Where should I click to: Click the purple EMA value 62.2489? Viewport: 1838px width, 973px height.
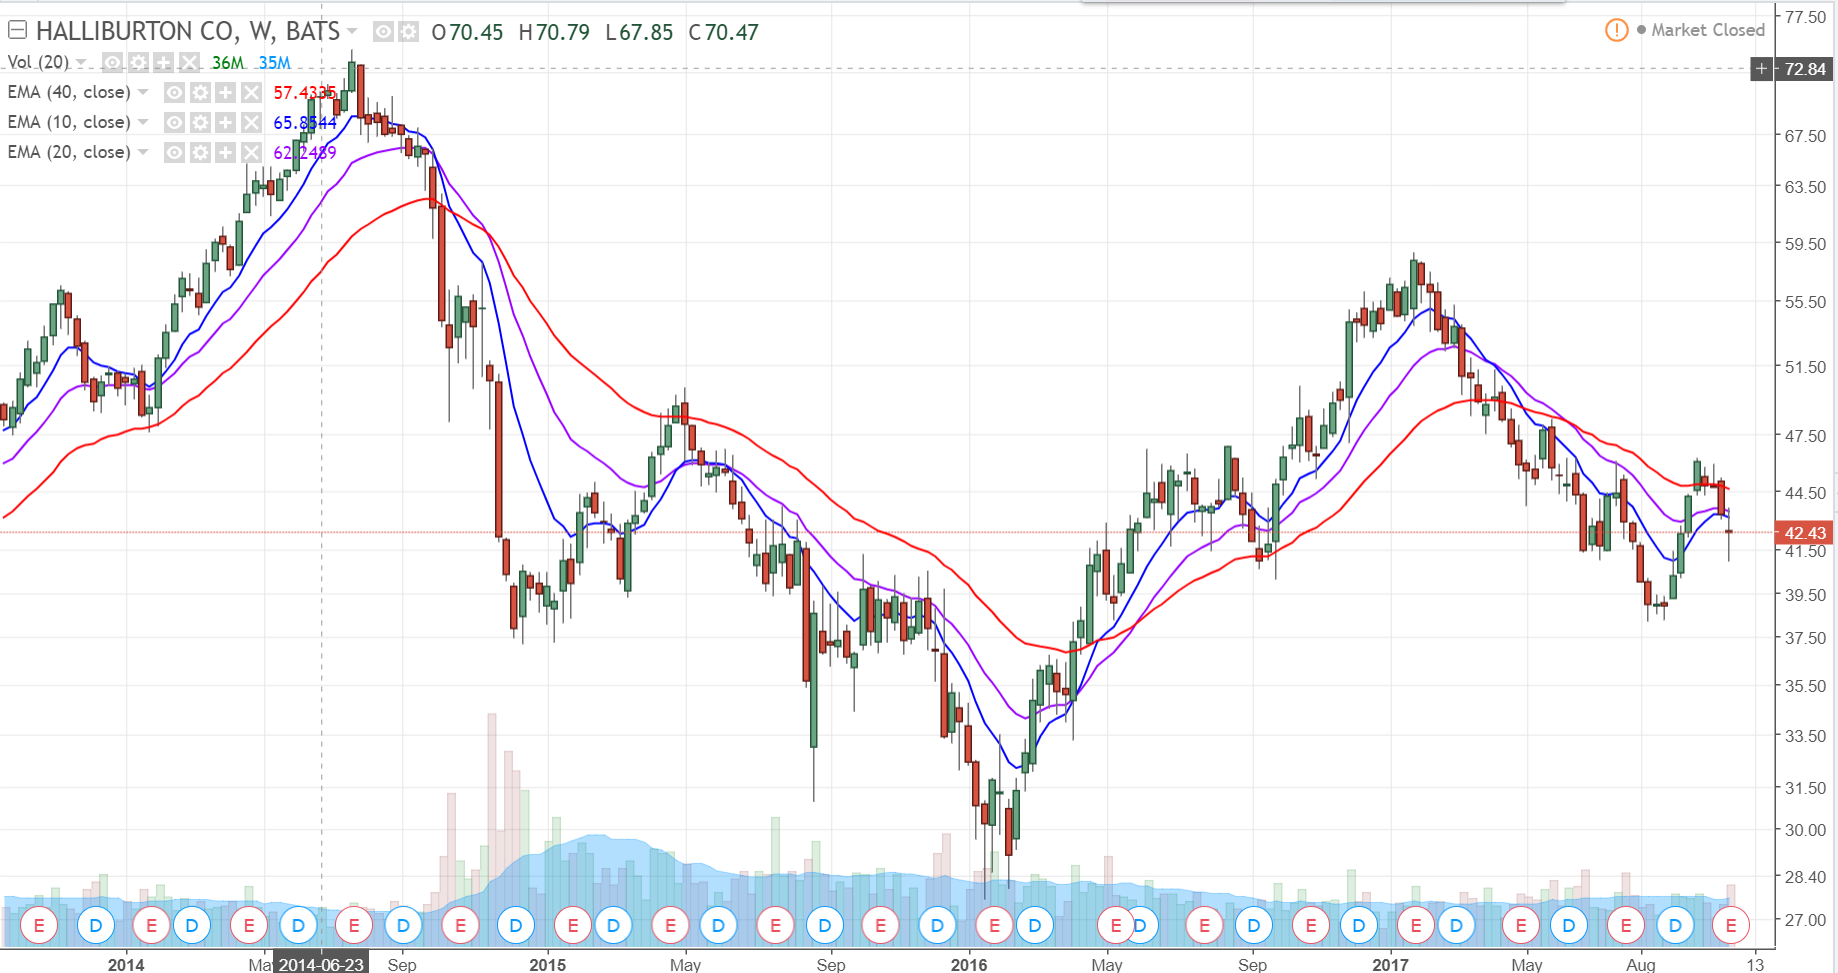(305, 153)
